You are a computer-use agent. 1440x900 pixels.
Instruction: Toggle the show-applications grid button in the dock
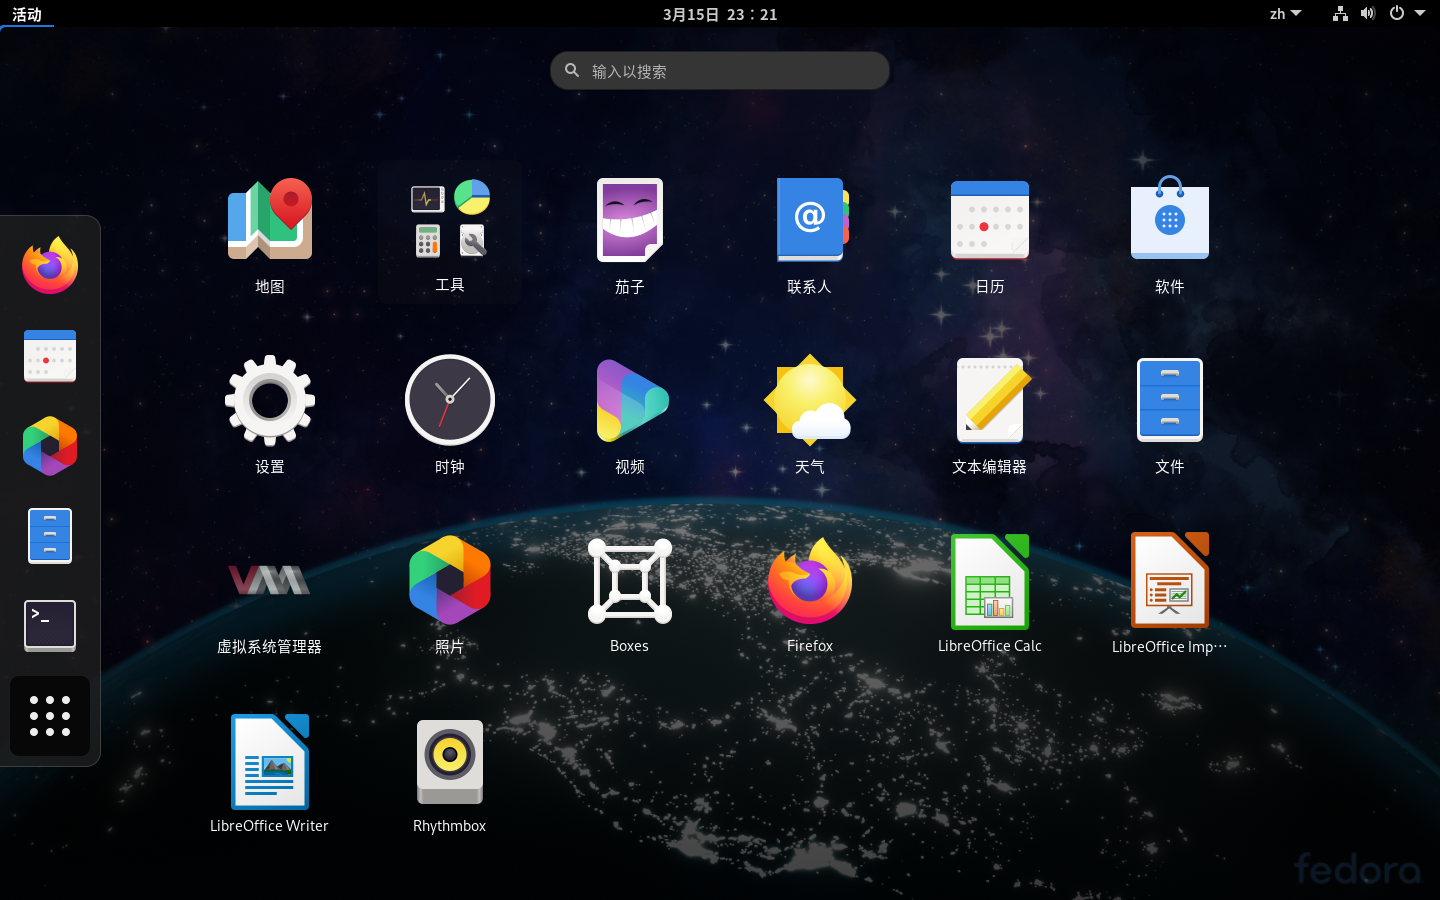pyautogui.click(x=50, y=716)
